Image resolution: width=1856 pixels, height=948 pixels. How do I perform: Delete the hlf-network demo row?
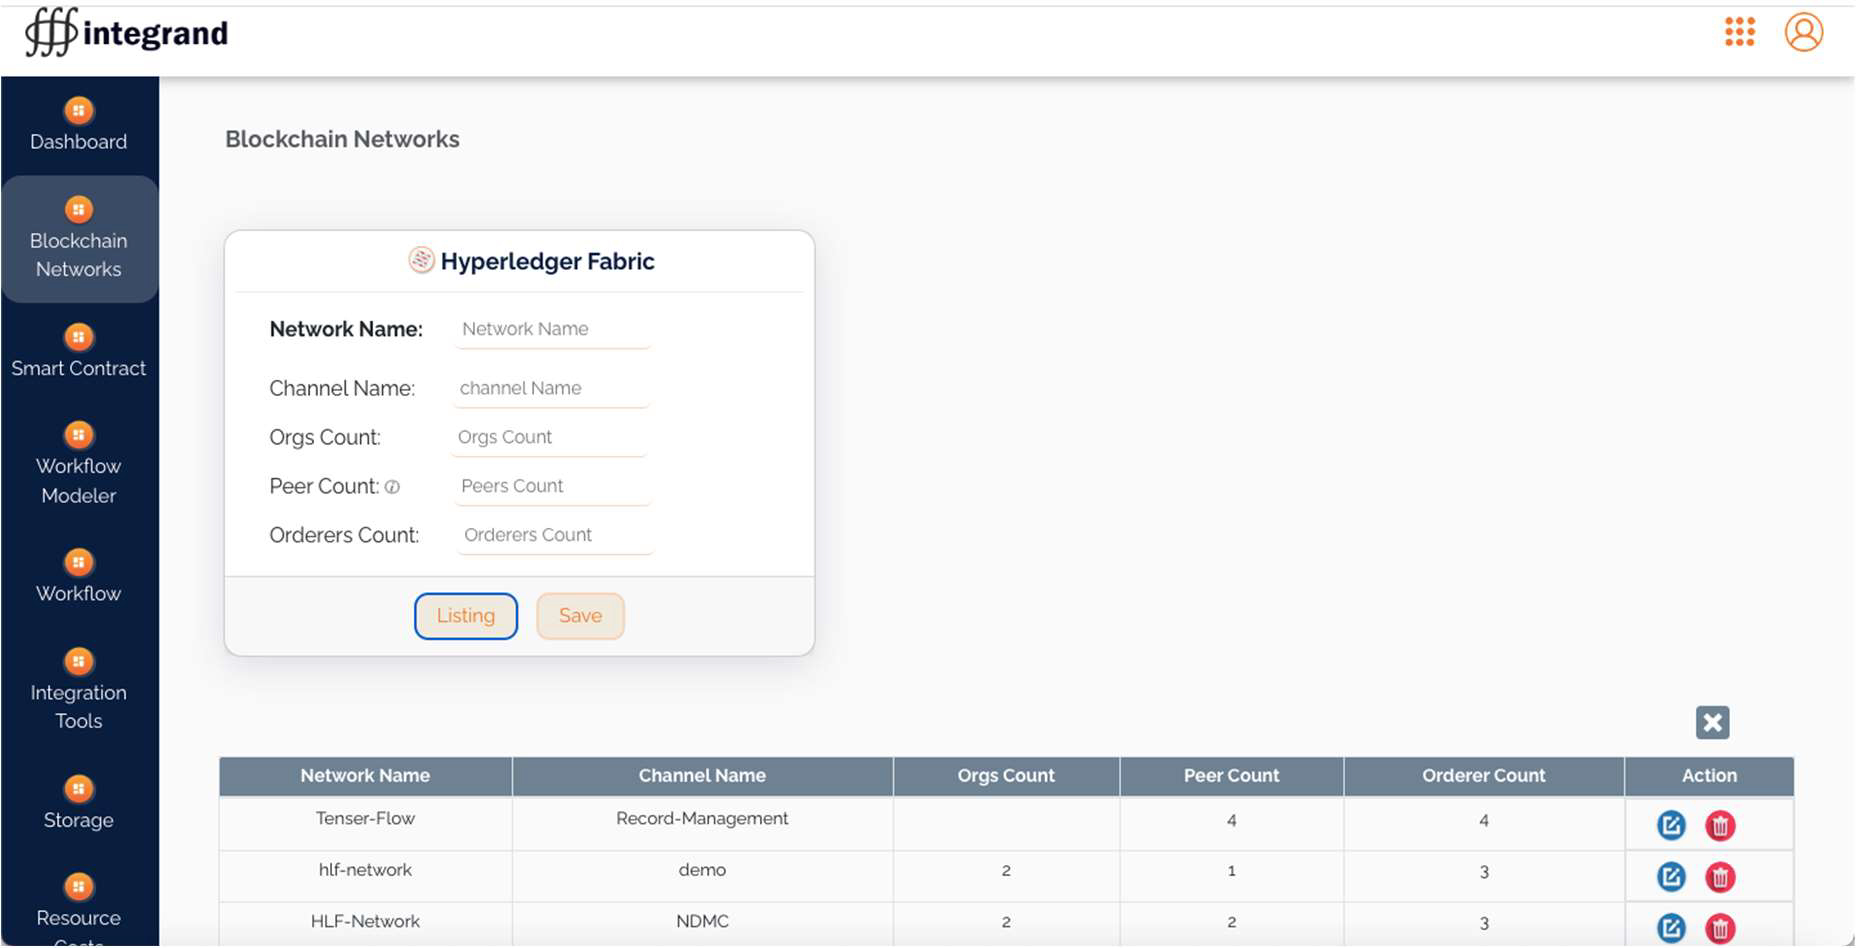pyautogui.click(x=1719, y=877)
